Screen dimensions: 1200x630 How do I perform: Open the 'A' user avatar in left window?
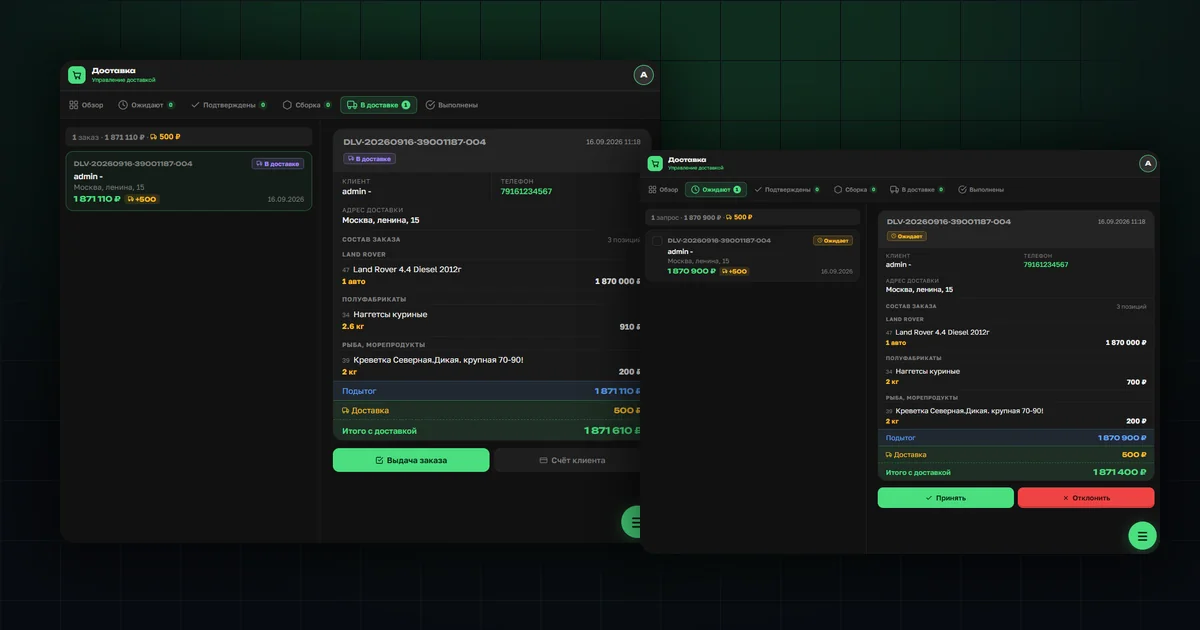(x=644, y=75)
